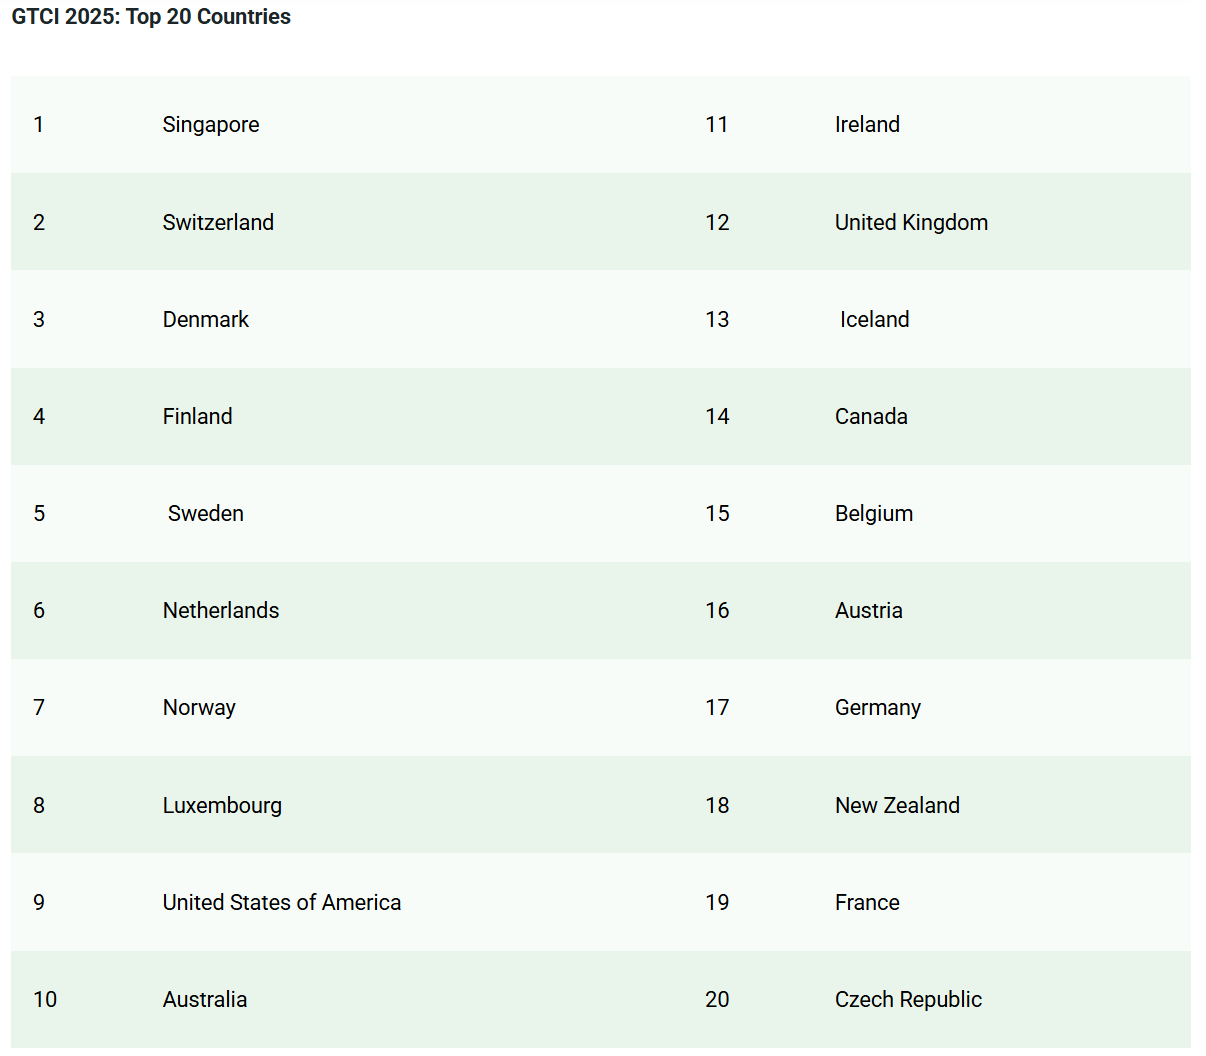Select the Sweden table cell
Image resolution: width=1206 pixels, height=1056 pixels.
pyautogui.click(x=206, y=513)
